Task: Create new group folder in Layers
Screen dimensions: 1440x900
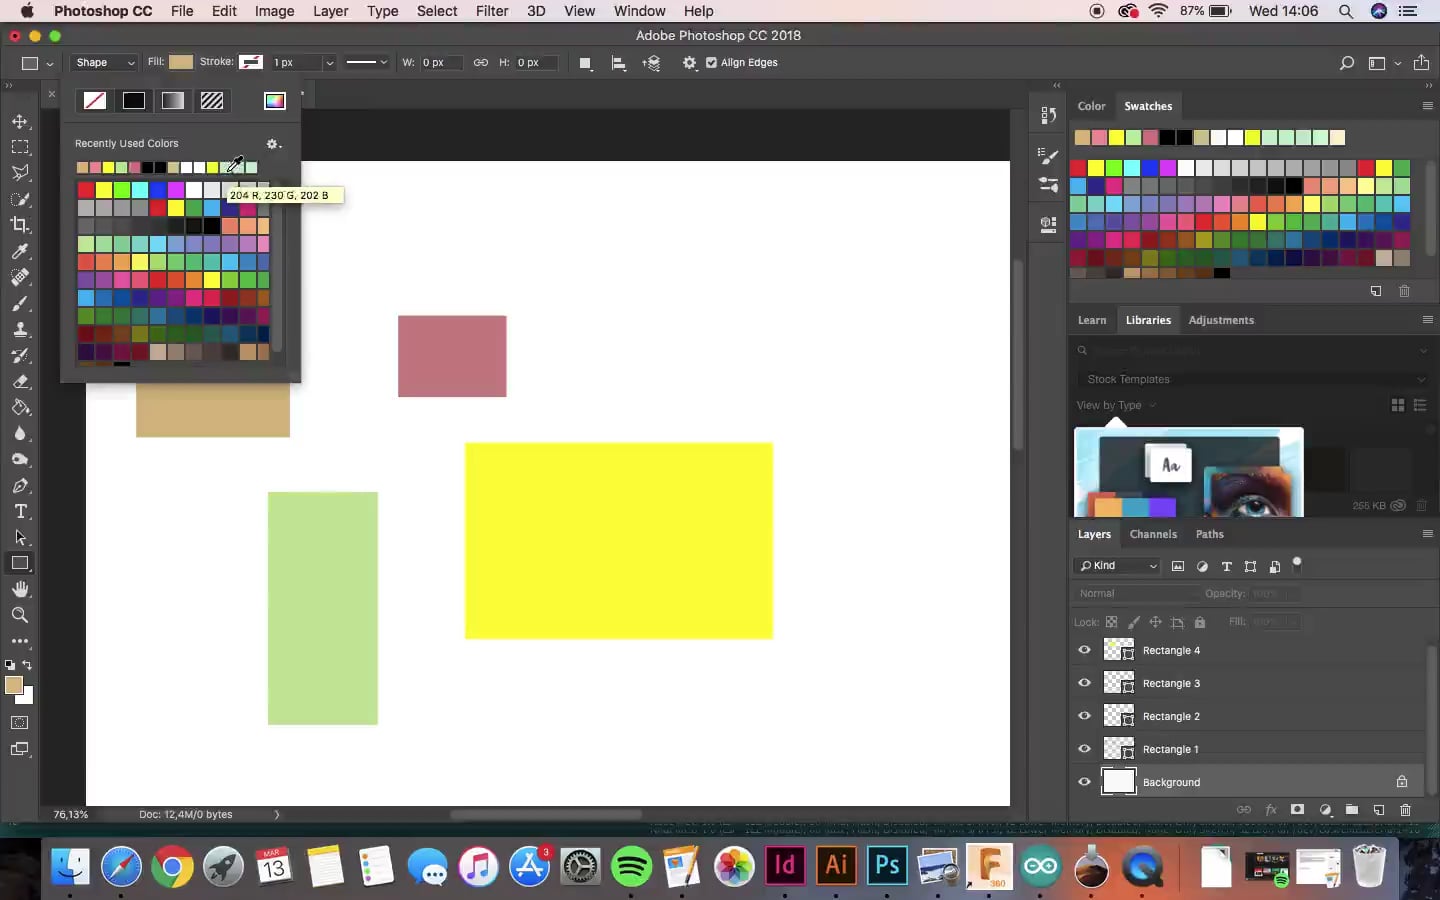Action: [x=1352, y=809]
